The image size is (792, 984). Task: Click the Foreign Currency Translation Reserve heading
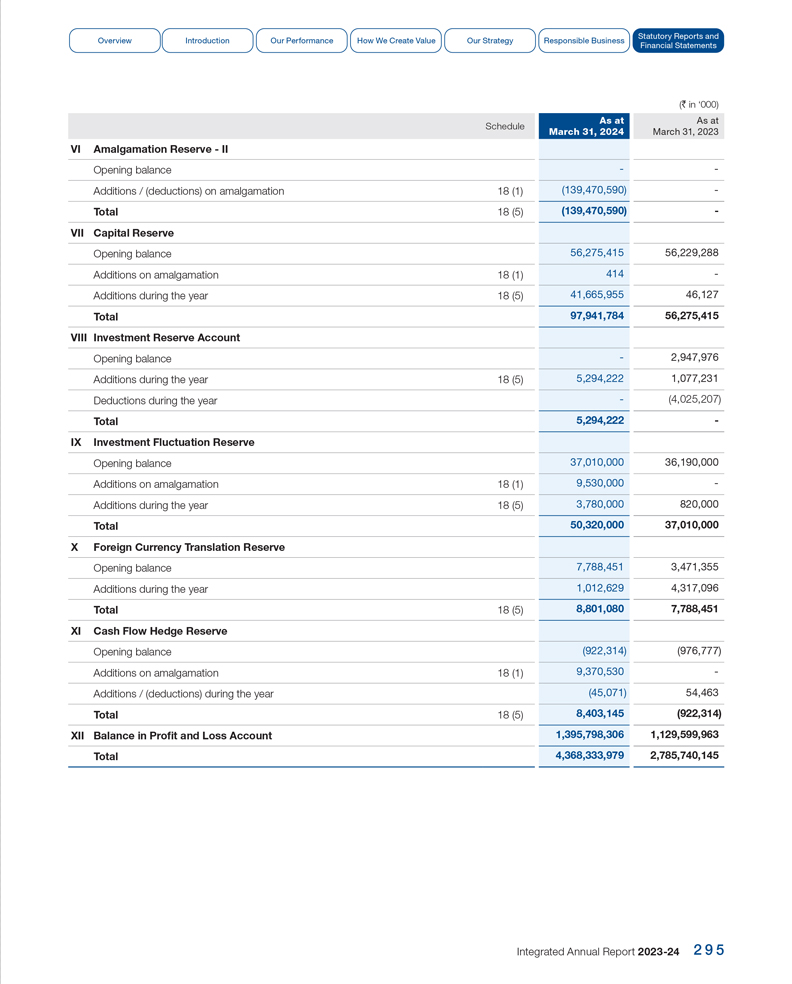click(x=188, y=547)
